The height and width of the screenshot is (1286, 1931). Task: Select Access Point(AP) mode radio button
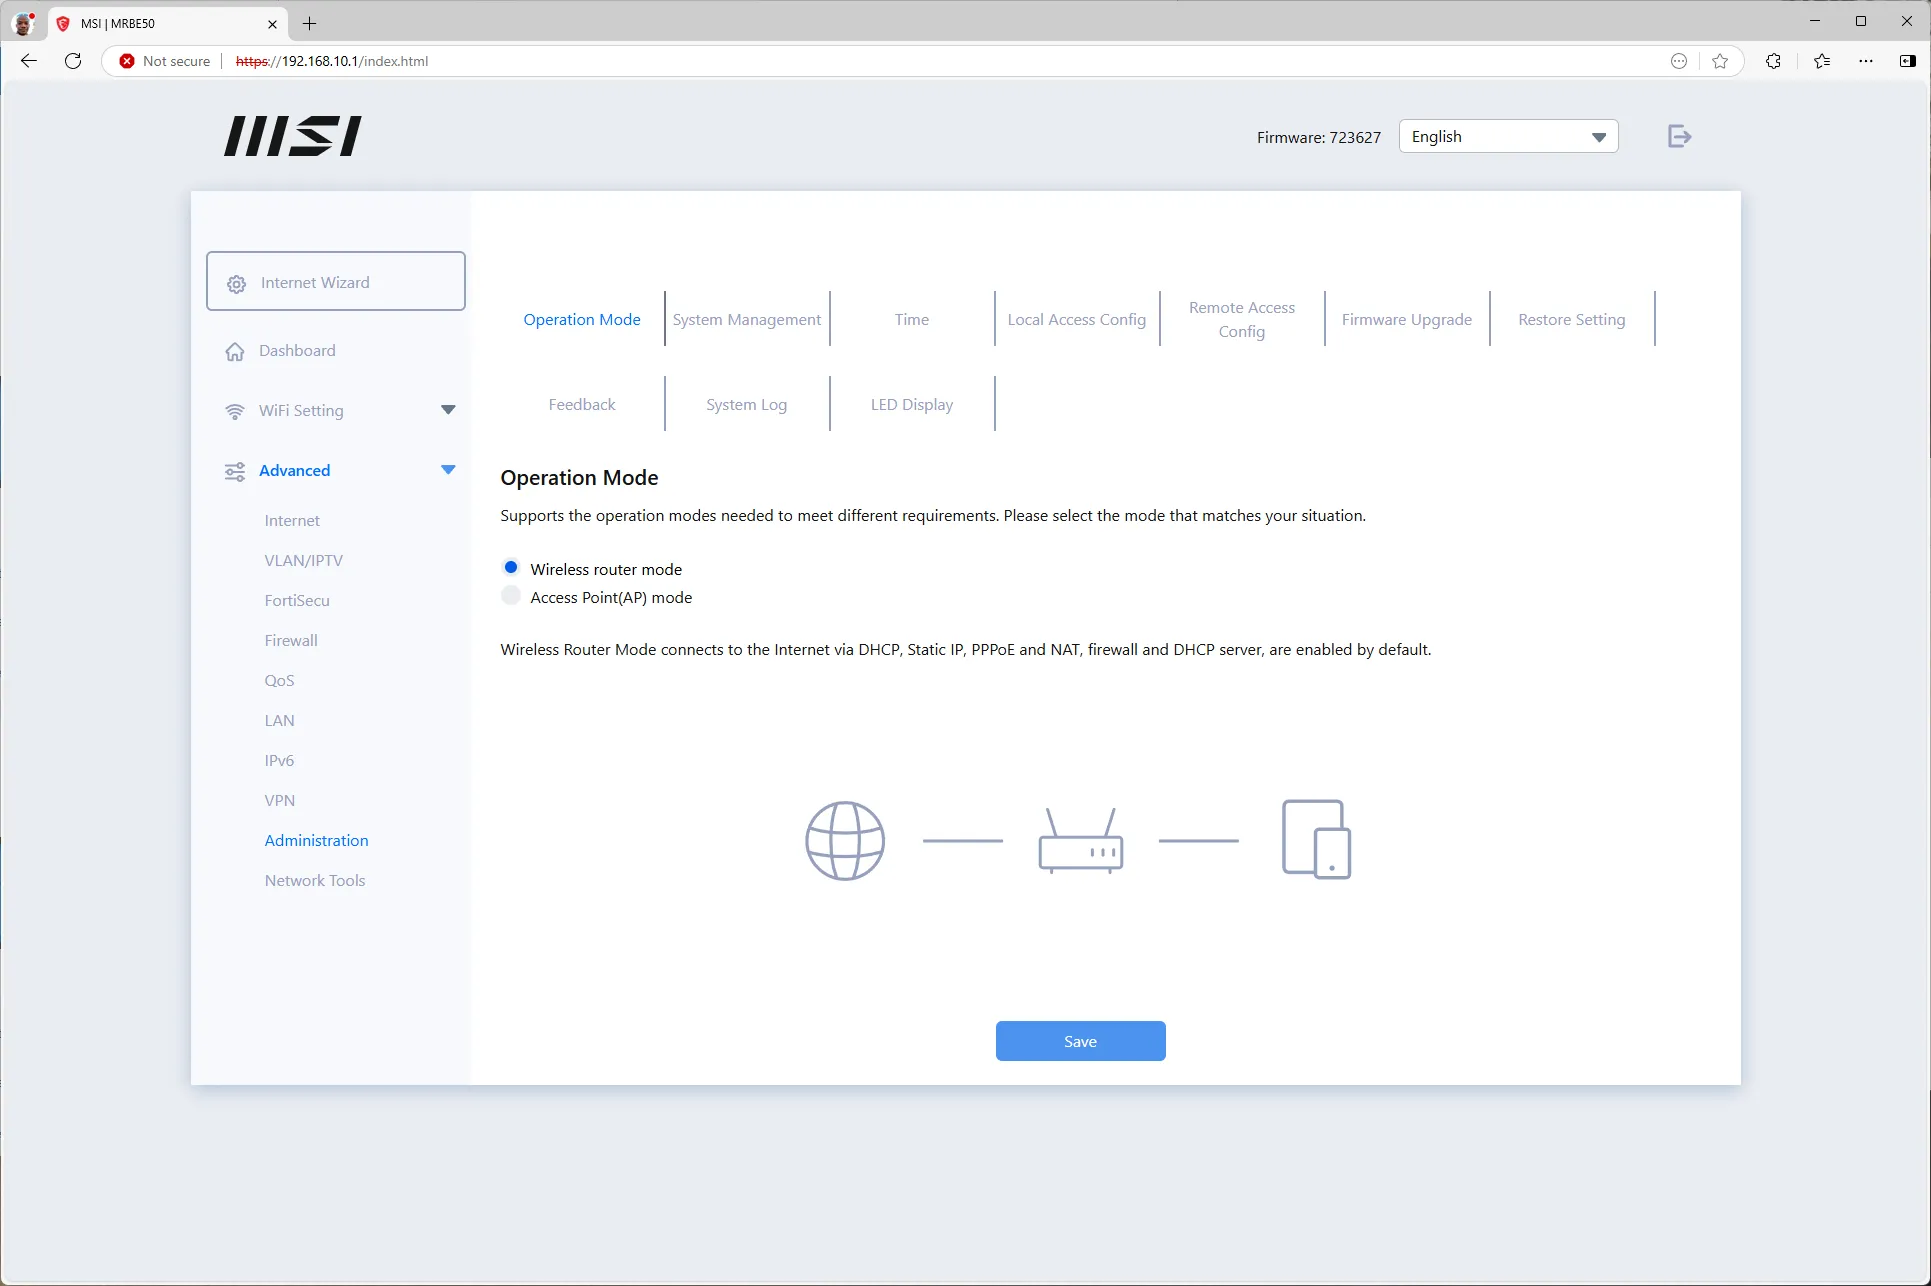pyautogui.click(x=511, y=596)
